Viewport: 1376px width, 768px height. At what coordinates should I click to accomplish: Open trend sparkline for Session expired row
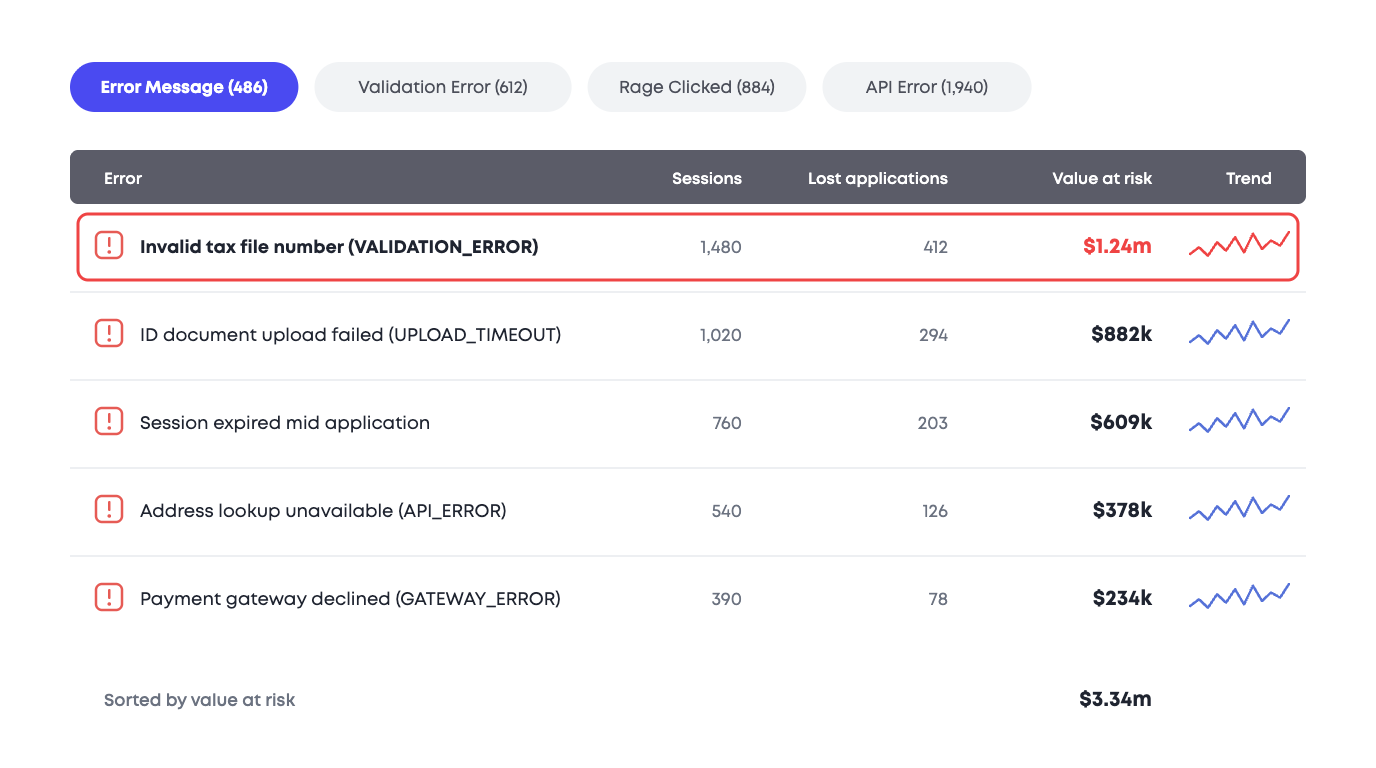click(1240, 419)
